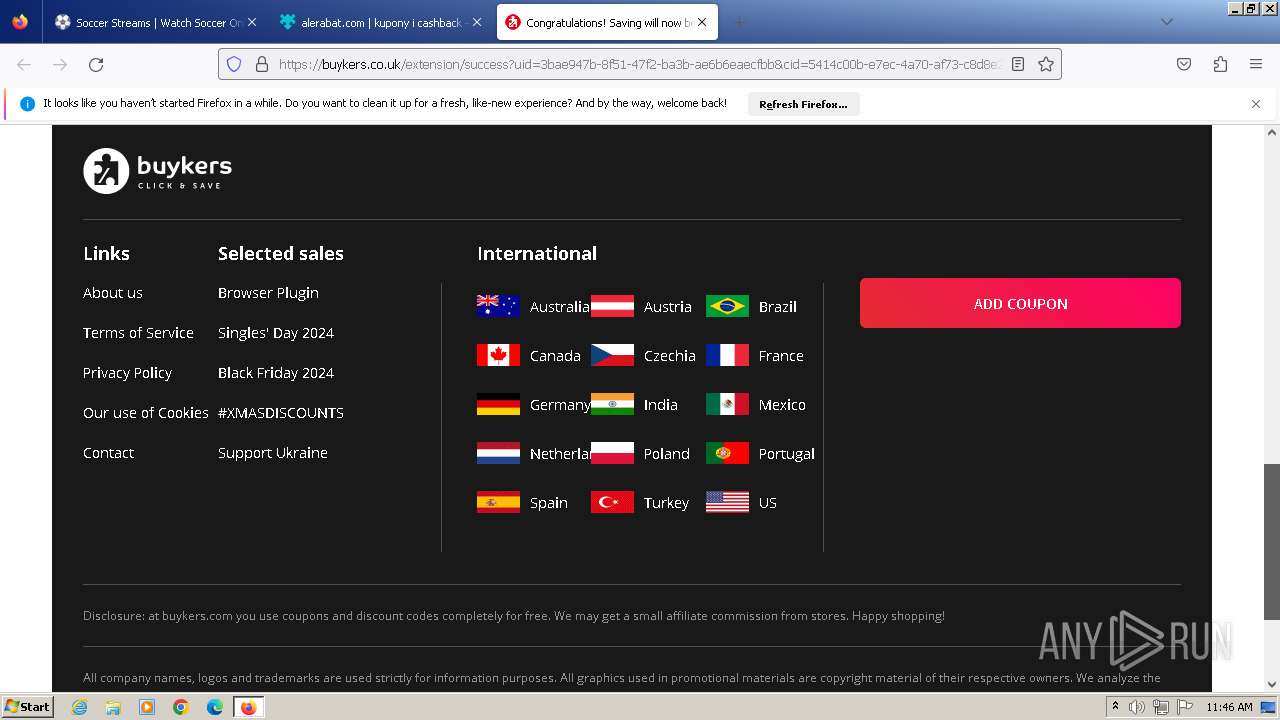Launch Microsoft Edge from the taskbar
Image resolution: width=1280 pixels, height=720 pixels.
[x=215, y=707]
